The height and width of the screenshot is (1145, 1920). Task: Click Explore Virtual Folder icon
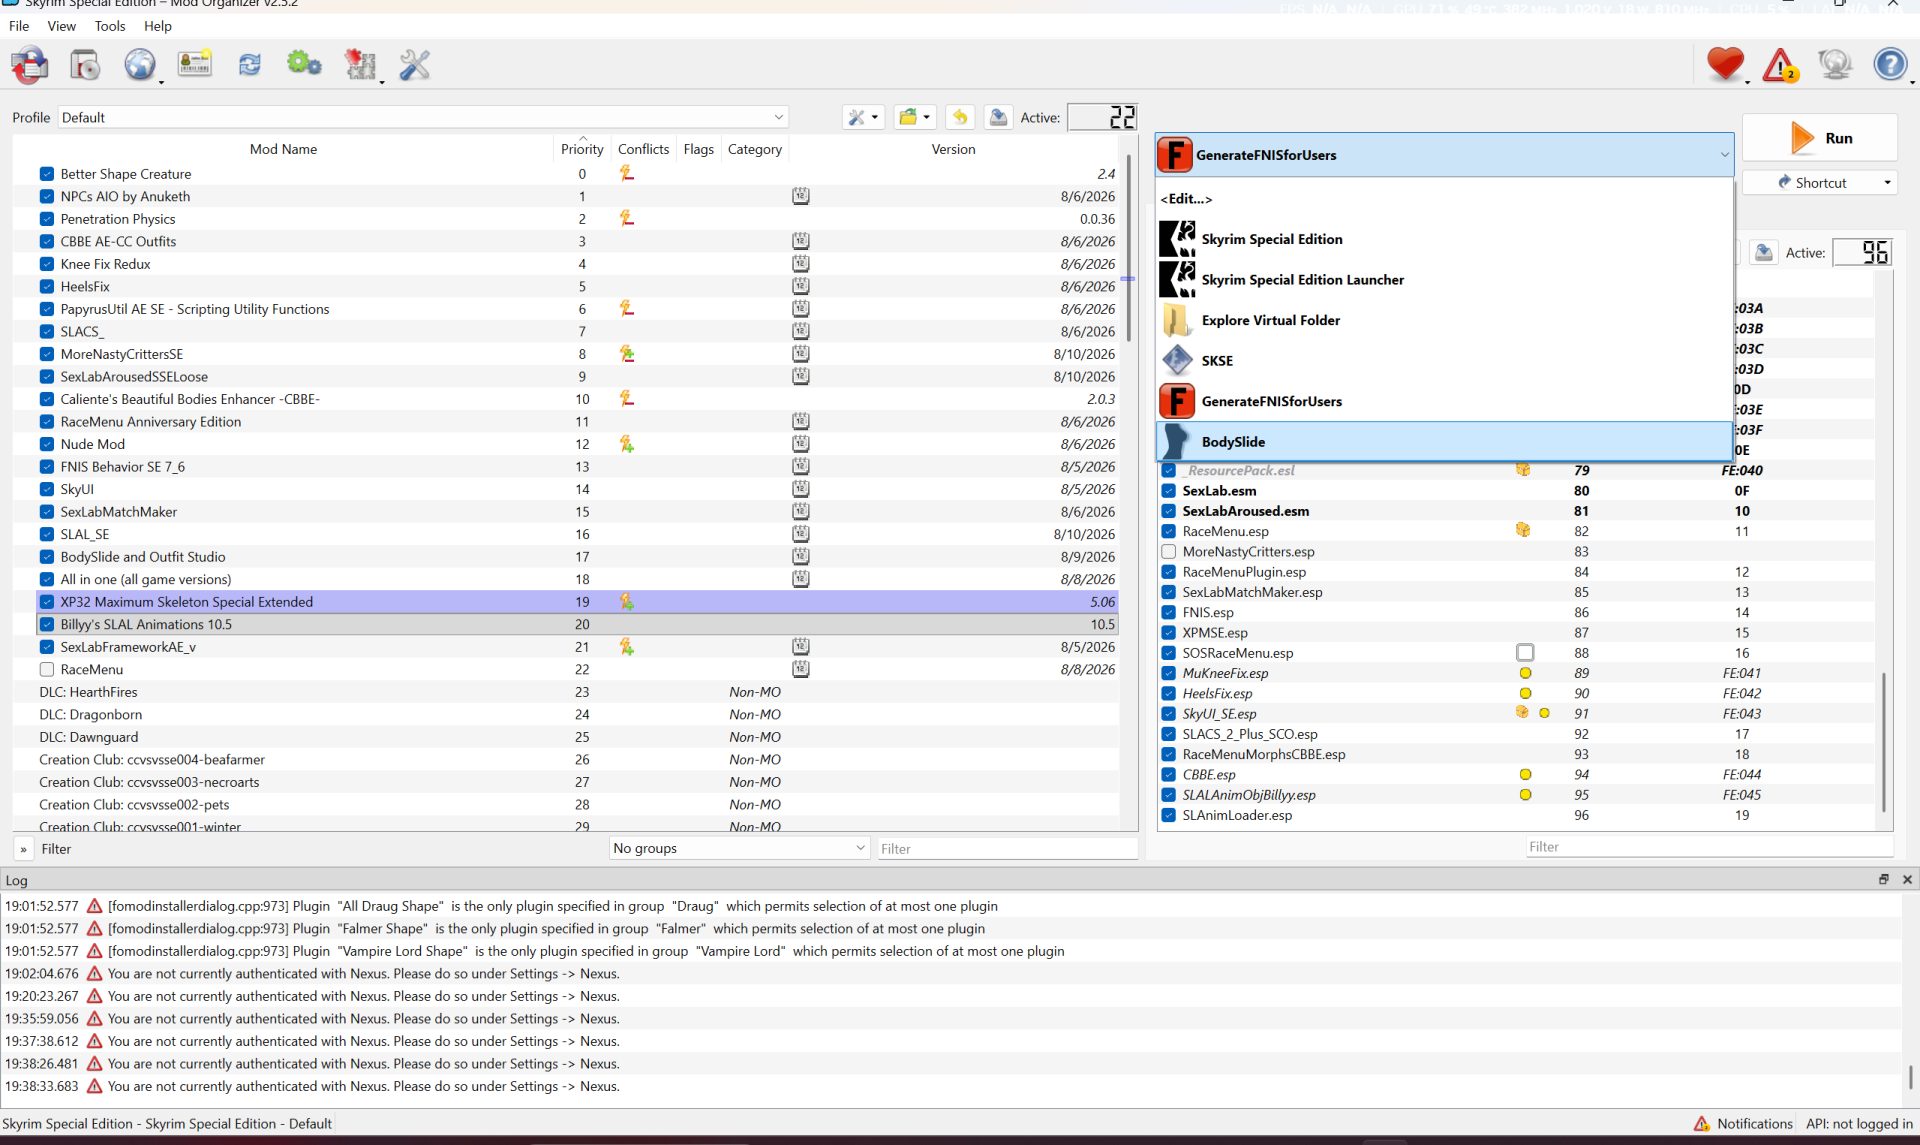(x=1177, y=320)
